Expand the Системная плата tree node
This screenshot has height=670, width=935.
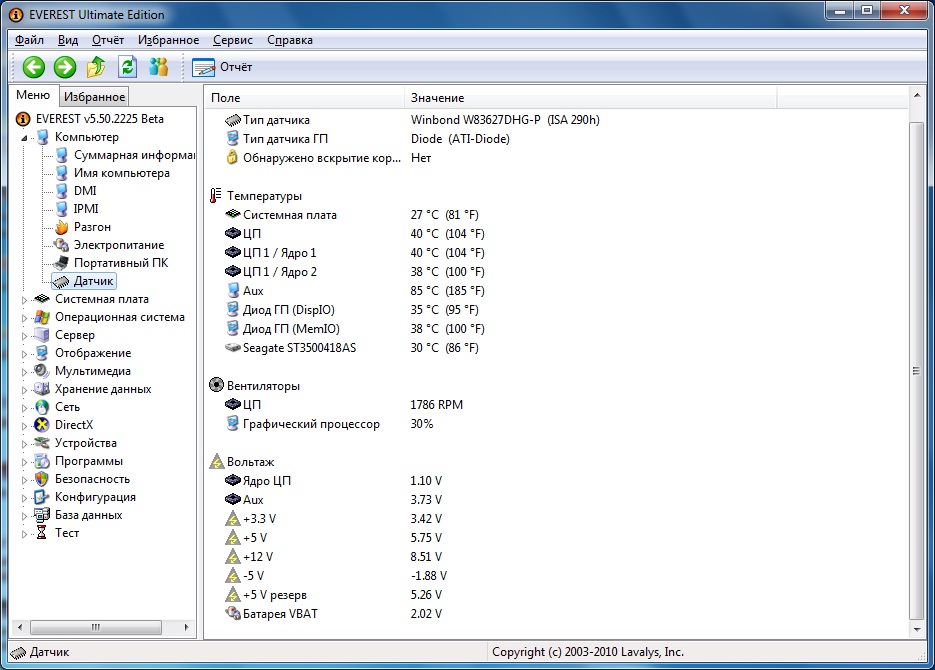coord(25,299)
